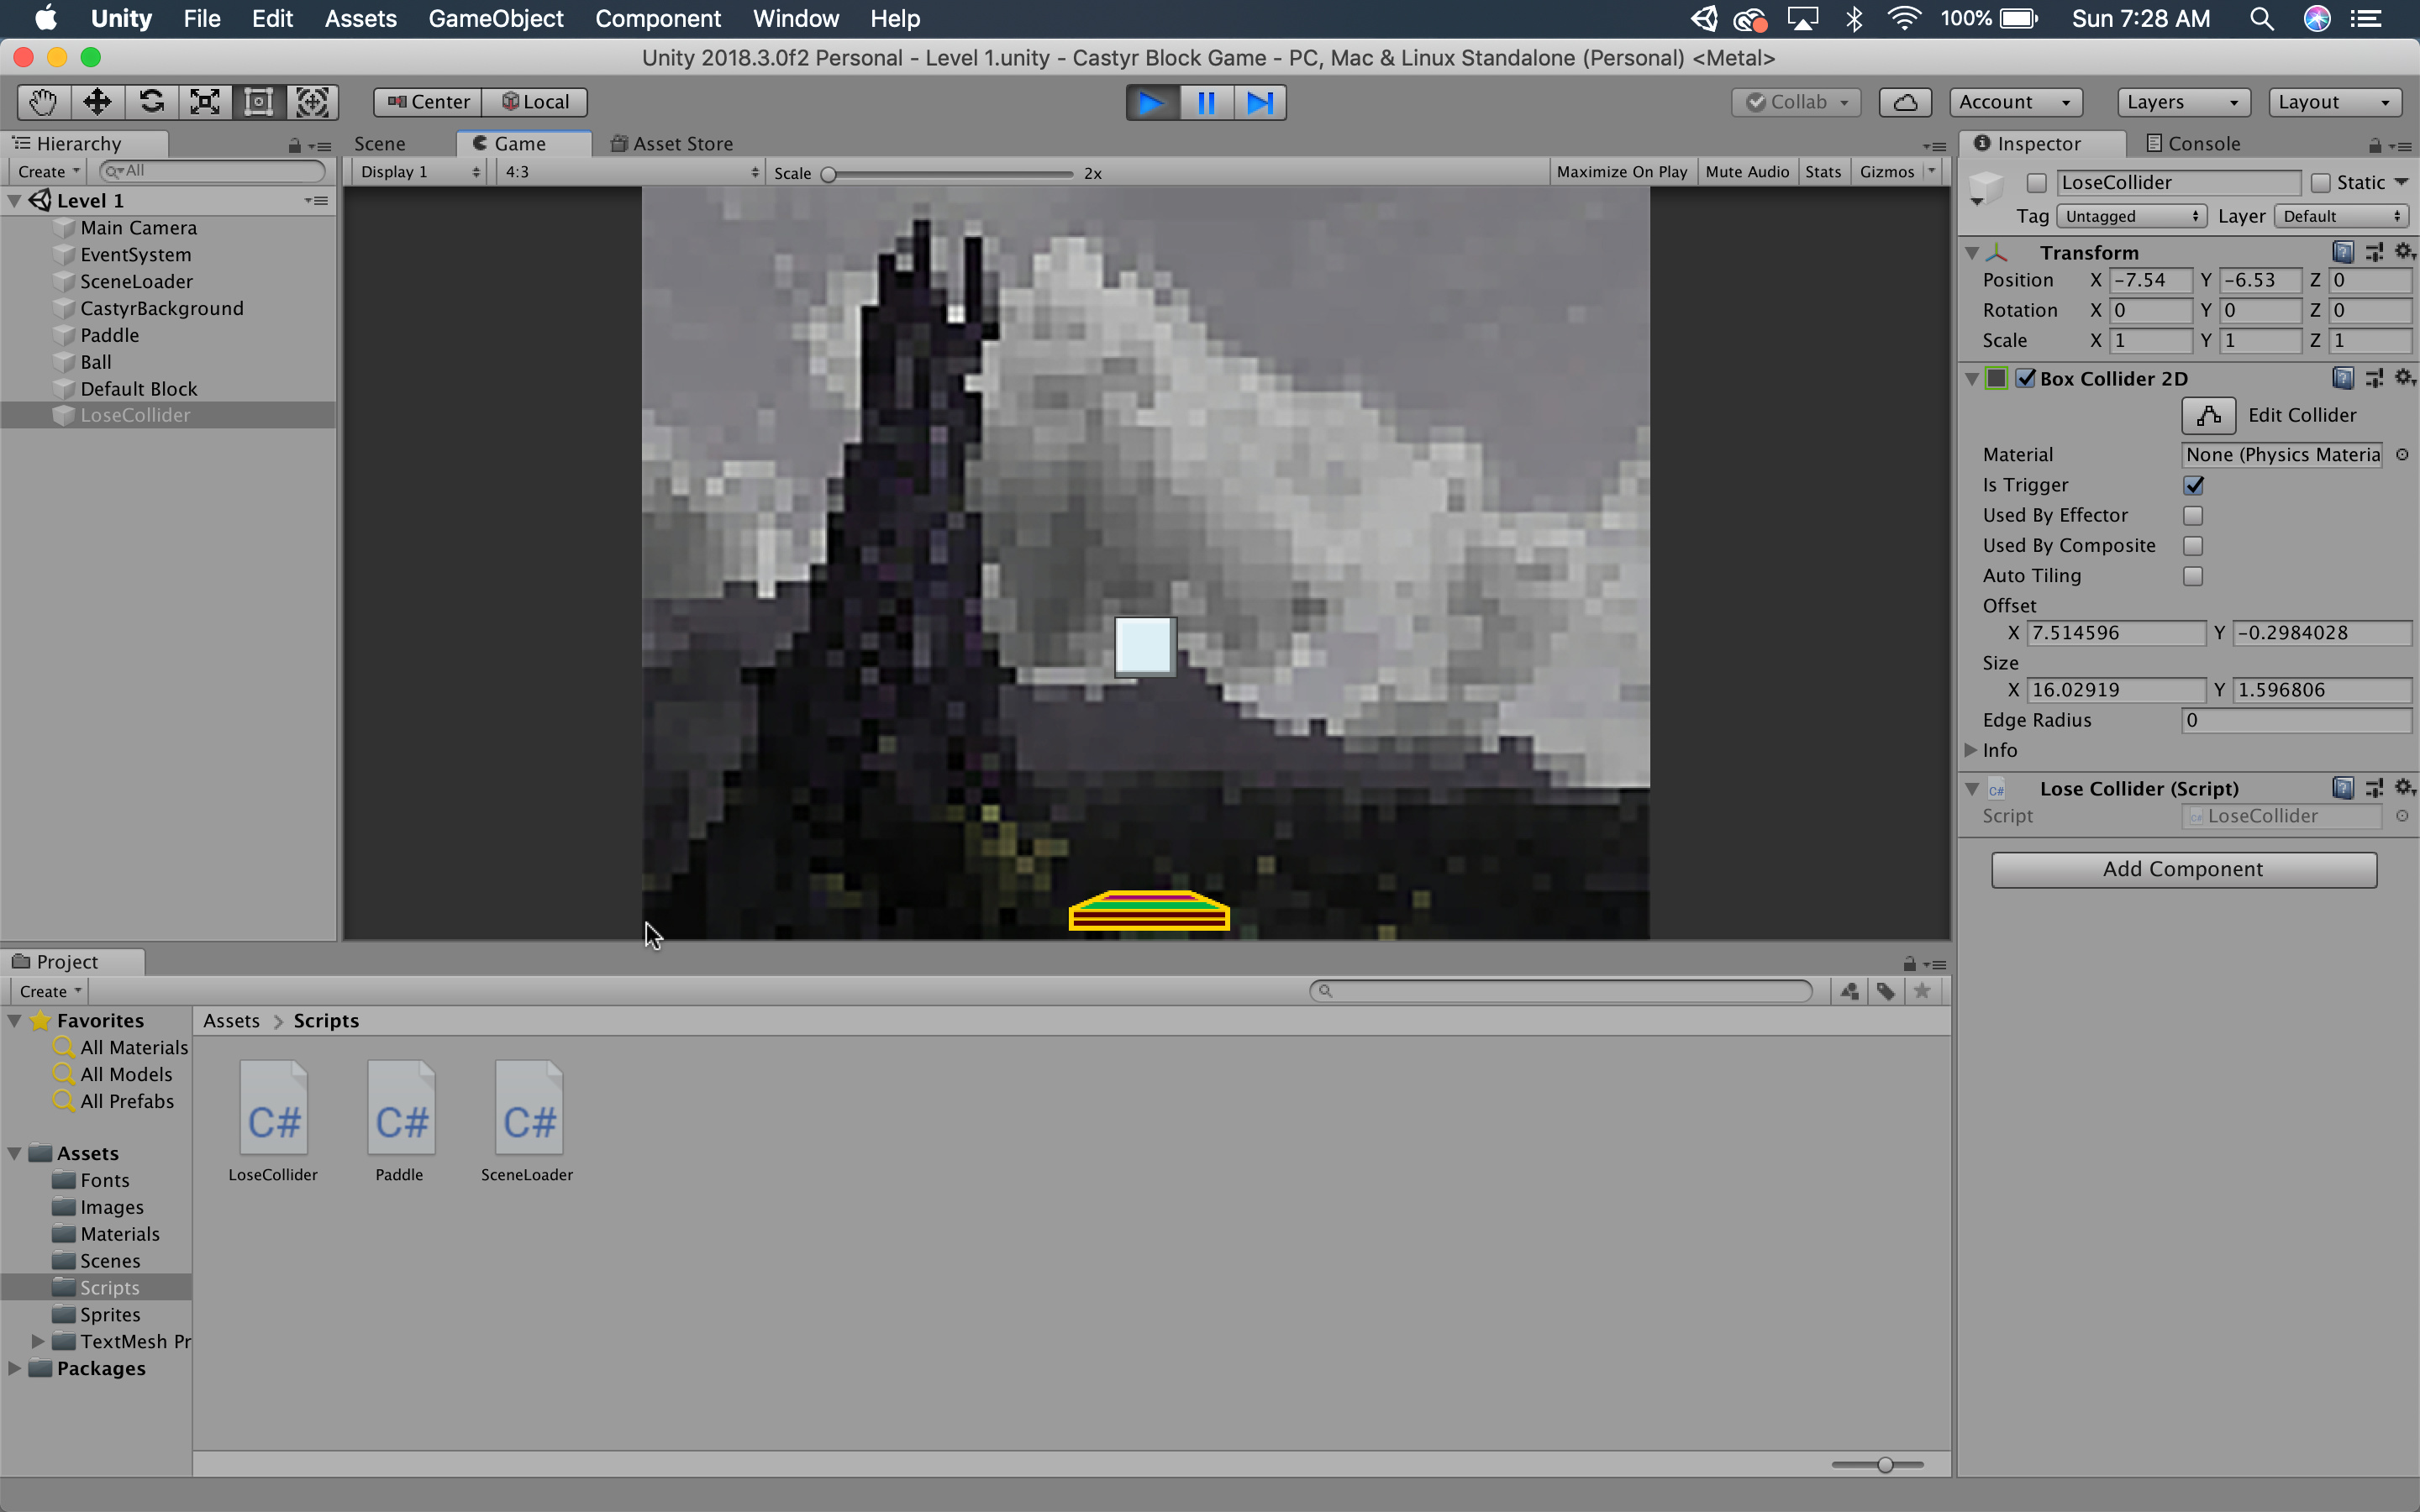The image size is (2420, 1512).
Task: Click the Rect Transform tool icon
Action: pos(258,101)
